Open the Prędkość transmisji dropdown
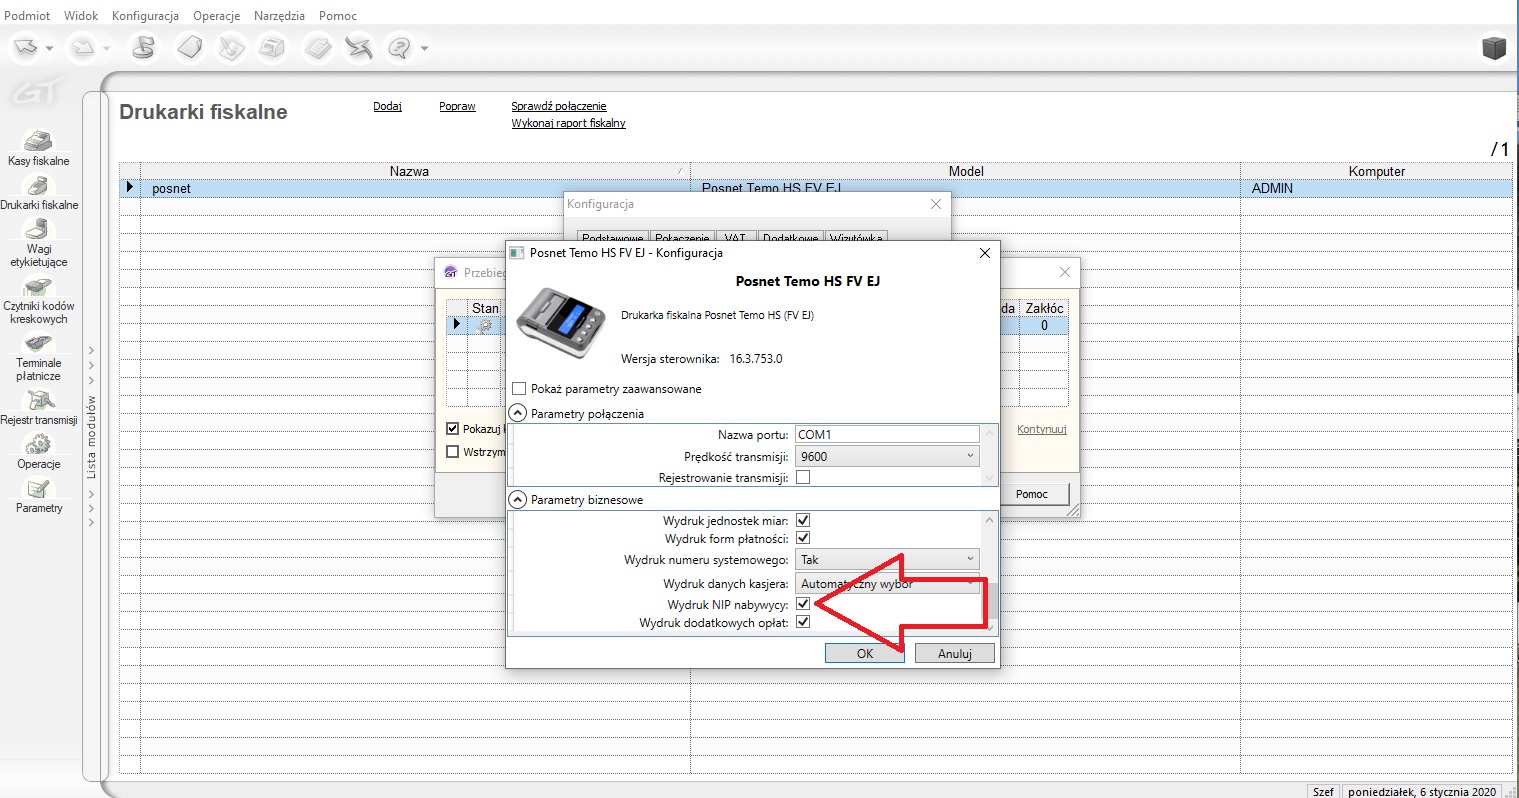This screenshot has width=1519, height=798. pos(887,456)
